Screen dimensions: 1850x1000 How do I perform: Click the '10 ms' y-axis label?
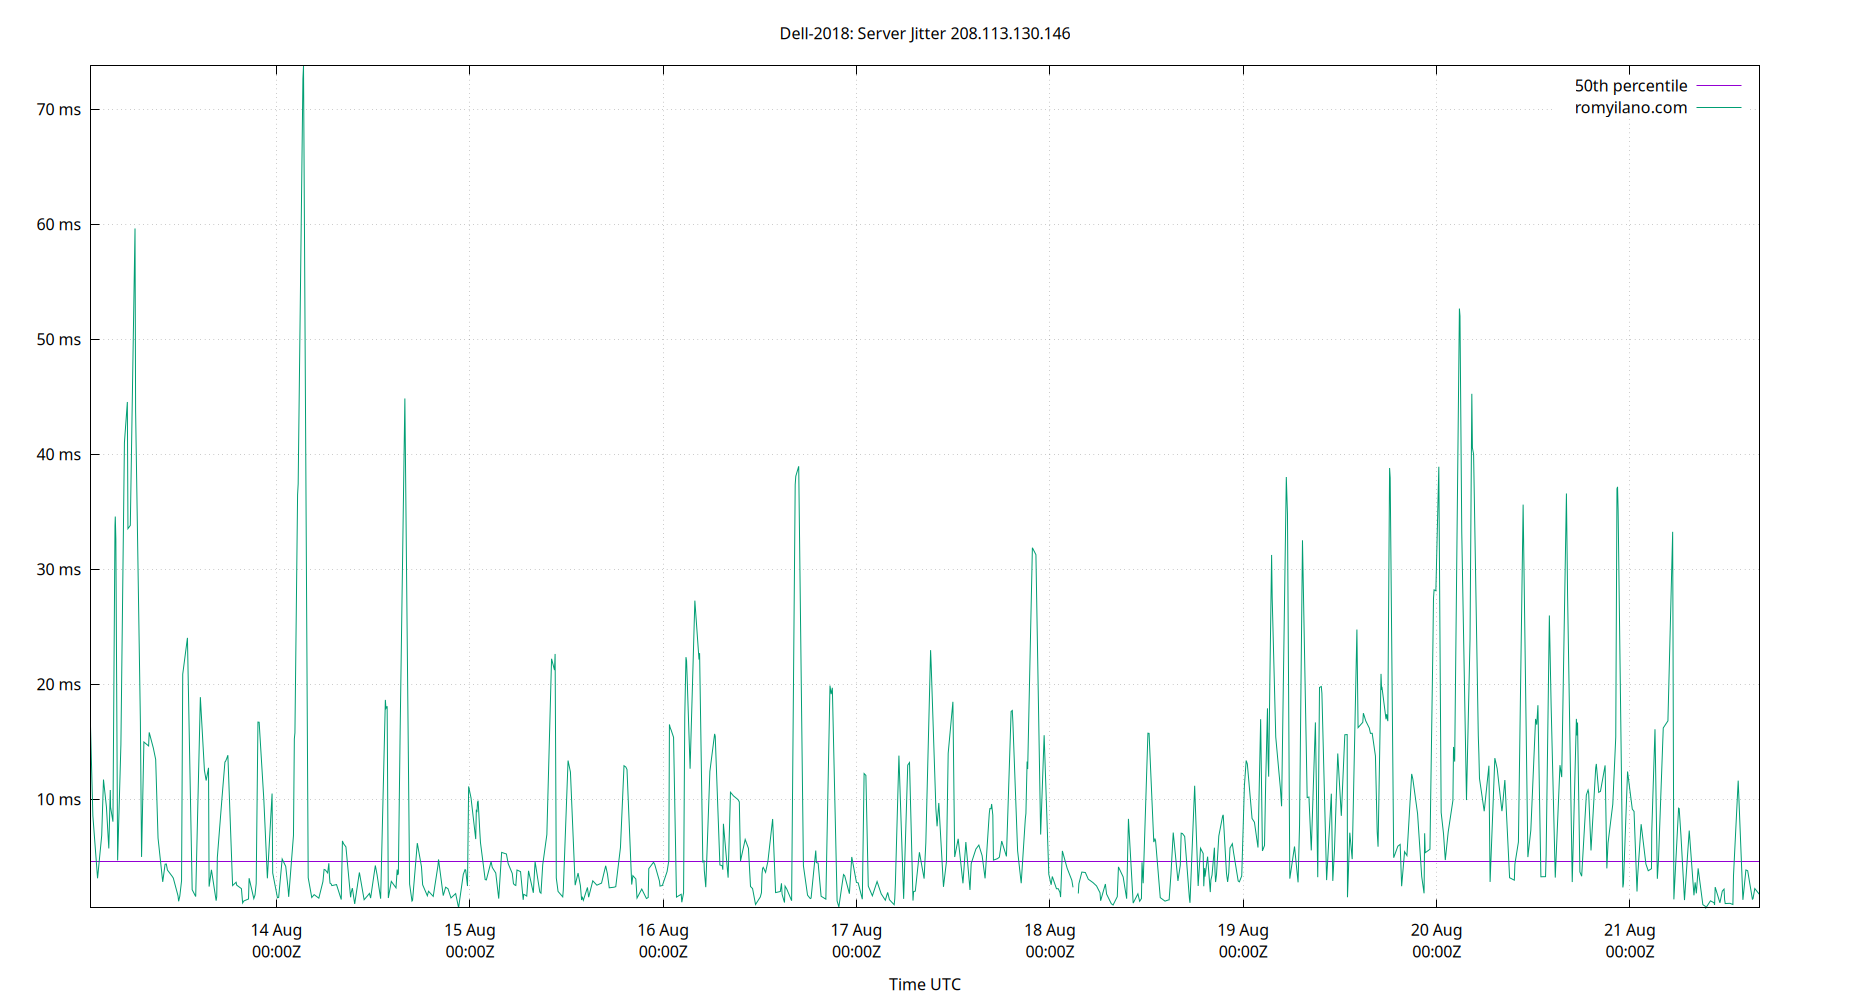pos(59,799)
